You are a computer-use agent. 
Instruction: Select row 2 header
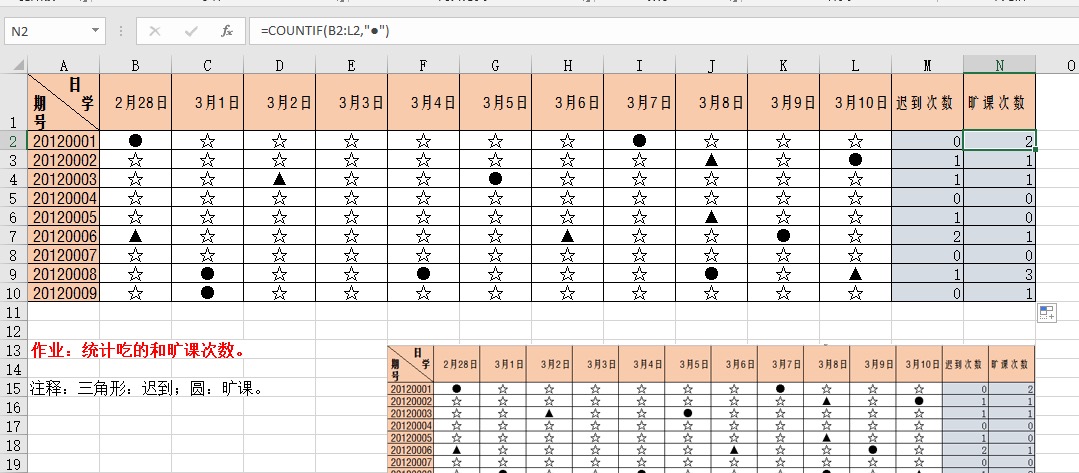click(14, 141)
